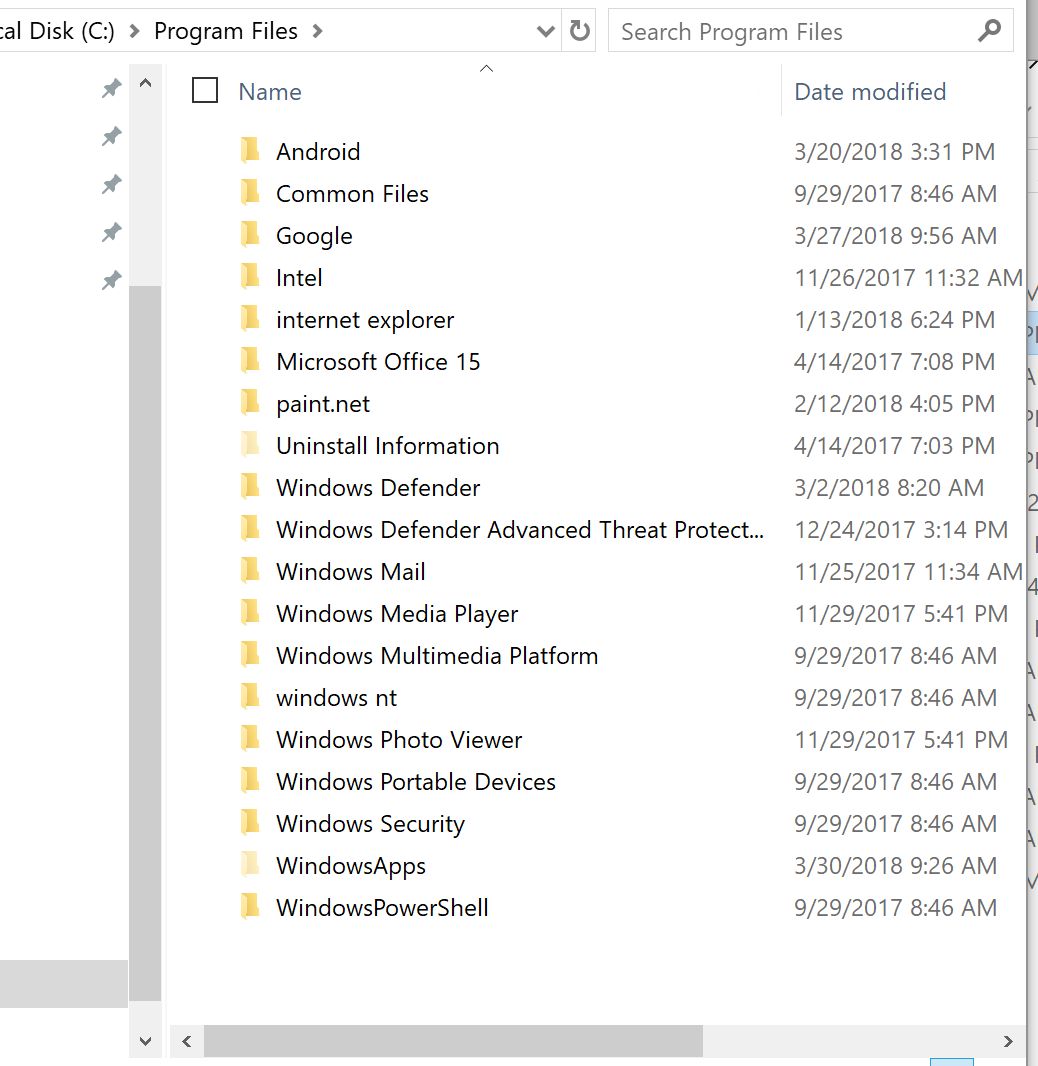Click the paint.net folder icon
Image resolution: width=1038 pixels, height=1066 pixels.
coord(250,402)
